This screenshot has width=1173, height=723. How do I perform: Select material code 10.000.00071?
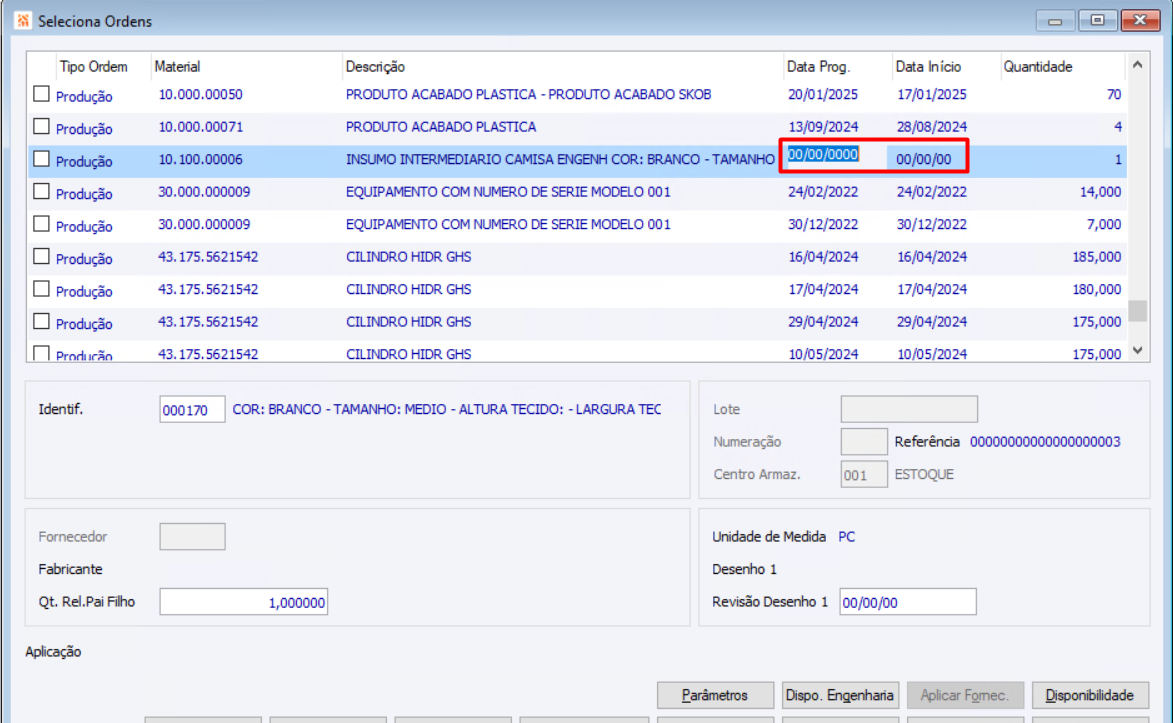200,126
